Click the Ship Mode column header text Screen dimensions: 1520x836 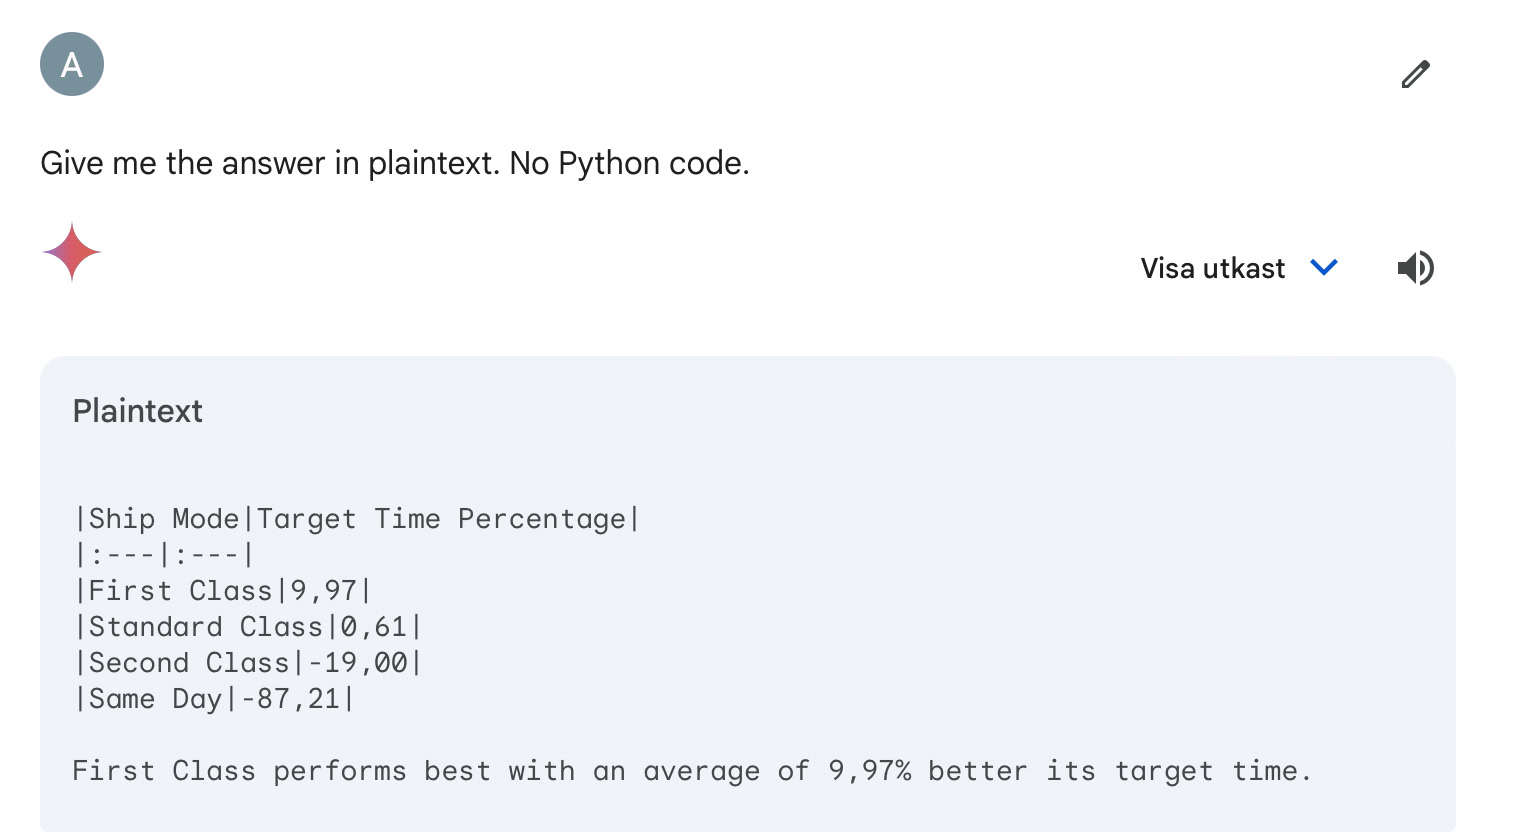164,519
